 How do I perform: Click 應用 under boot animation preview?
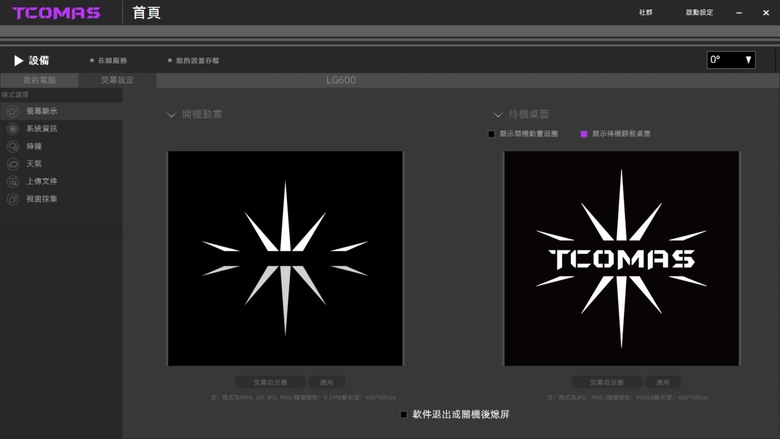coord(326,382)
